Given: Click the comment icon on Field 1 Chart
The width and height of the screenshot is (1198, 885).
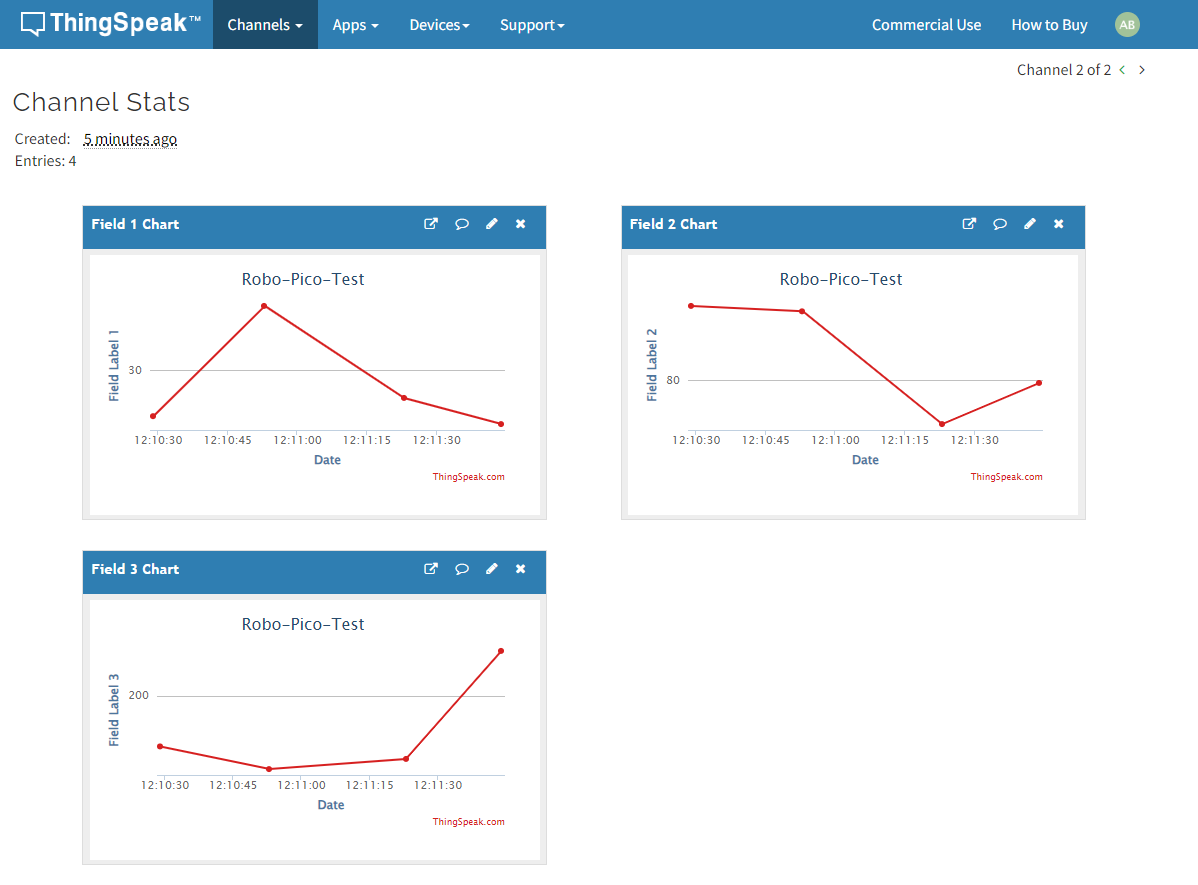Looking at the screenshot, I should coord(461,224).
